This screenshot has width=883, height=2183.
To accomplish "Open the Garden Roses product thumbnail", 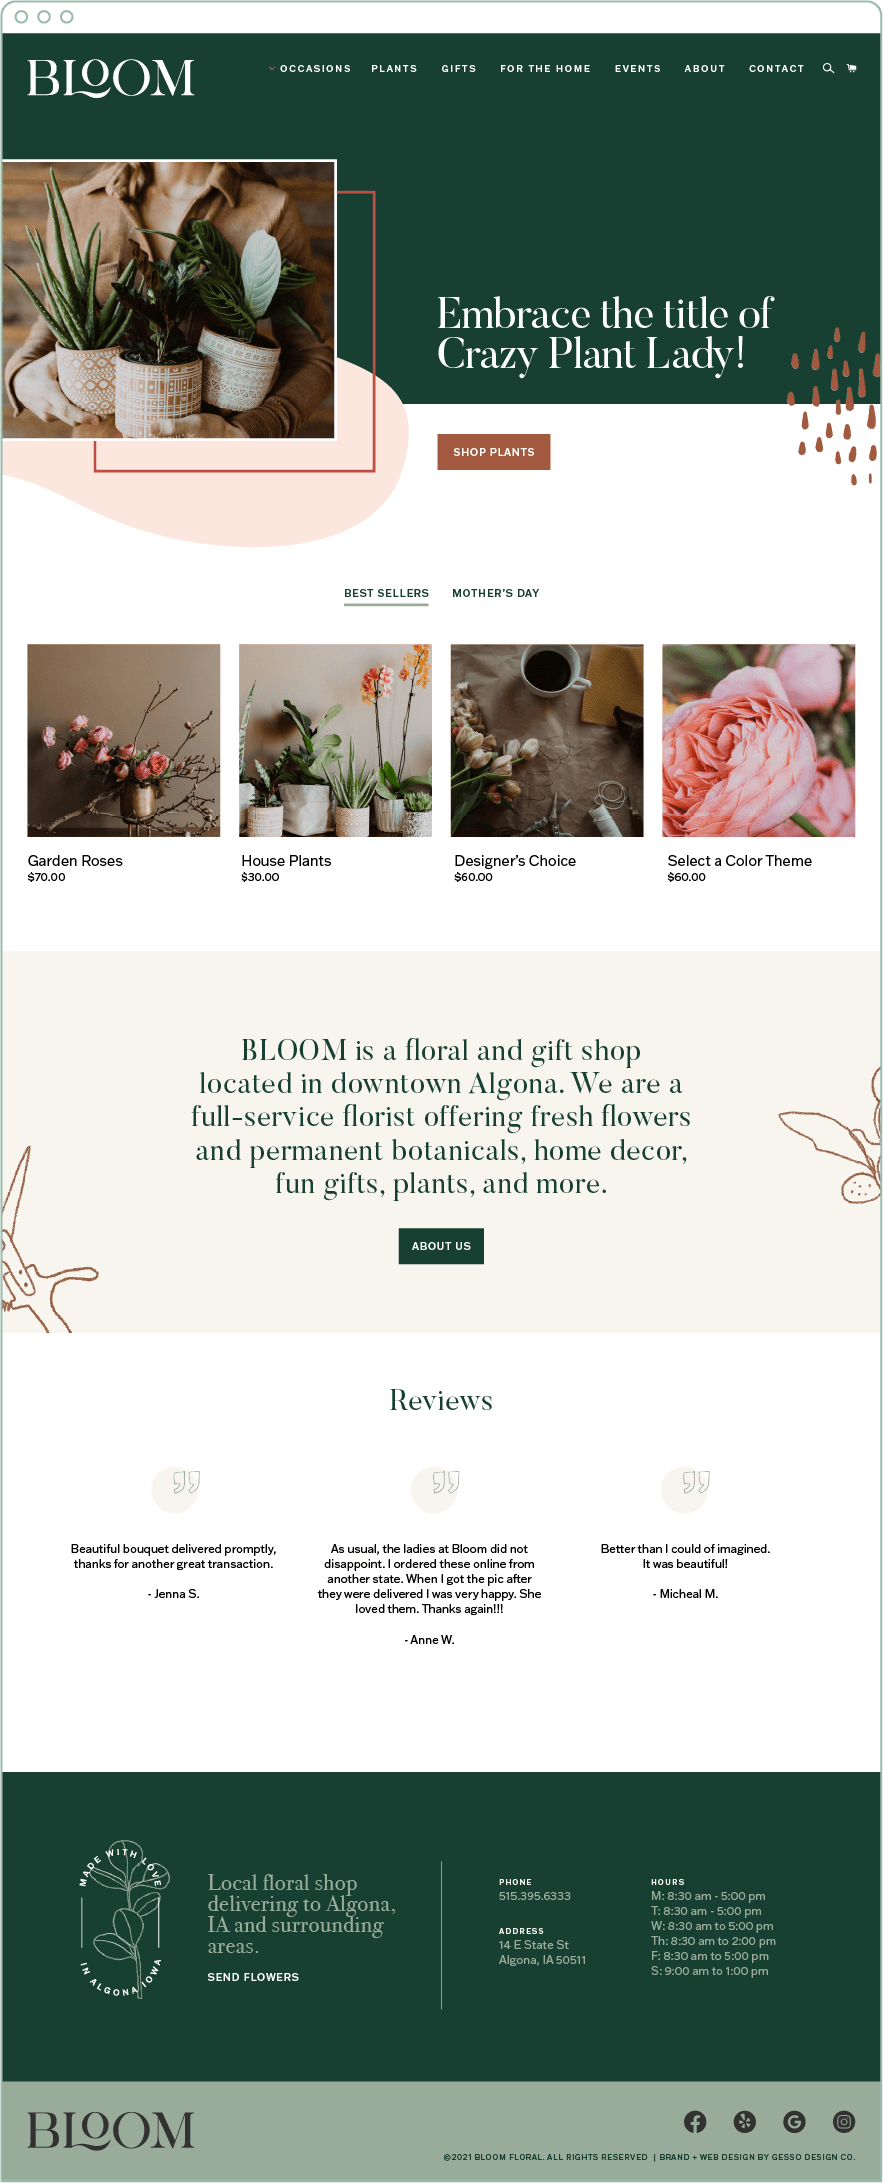I will pos(124,740).
